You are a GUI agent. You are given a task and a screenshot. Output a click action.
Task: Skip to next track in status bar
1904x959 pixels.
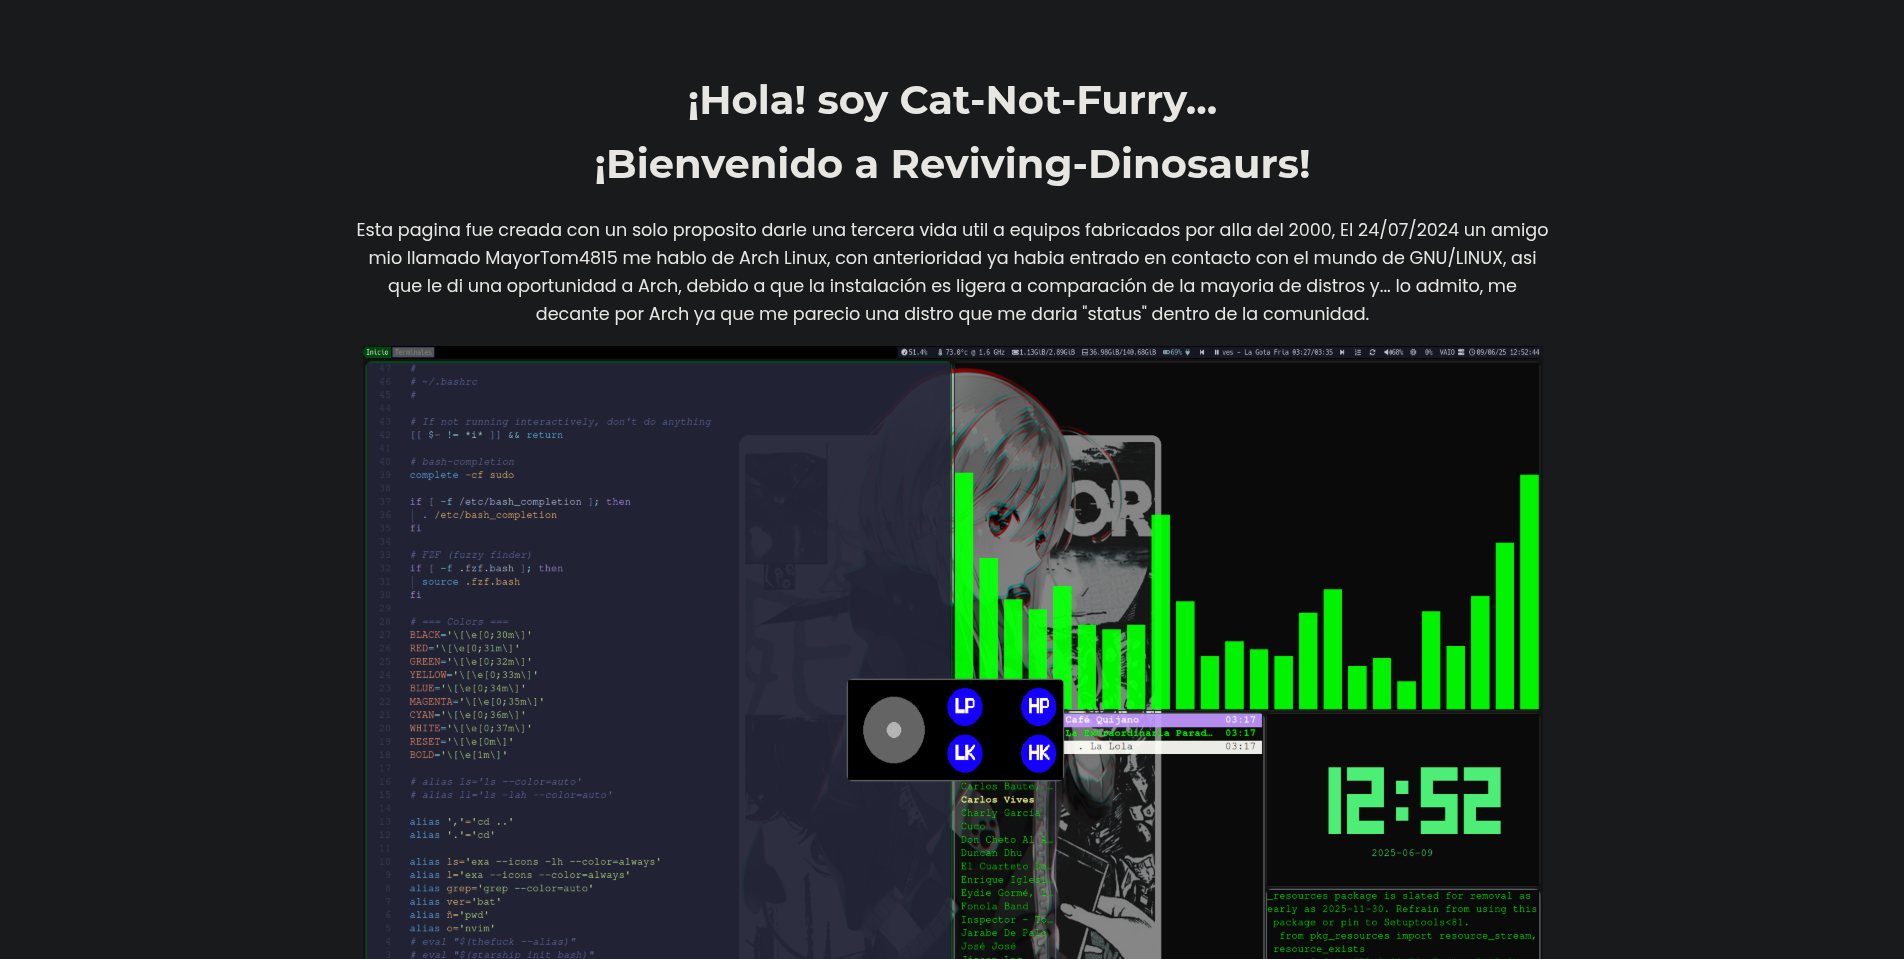[1342, 352]
